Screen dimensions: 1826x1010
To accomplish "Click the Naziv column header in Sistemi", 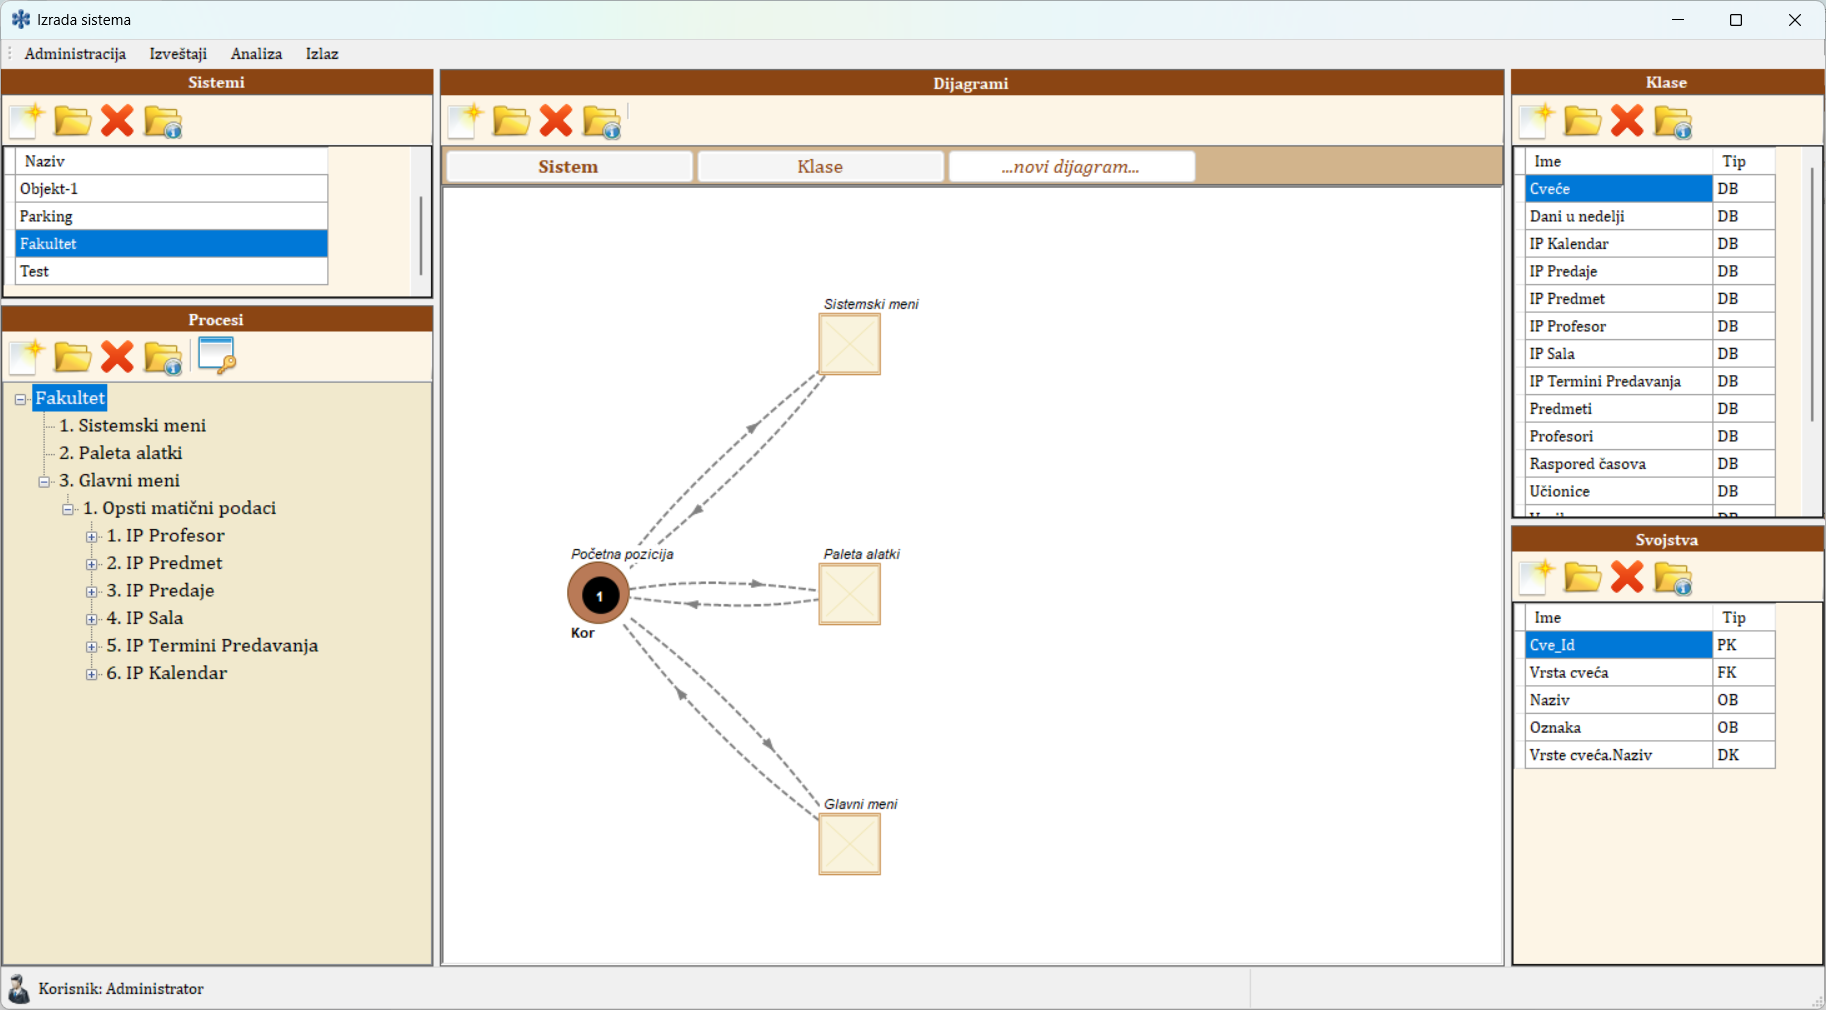I will click(172, 161).
